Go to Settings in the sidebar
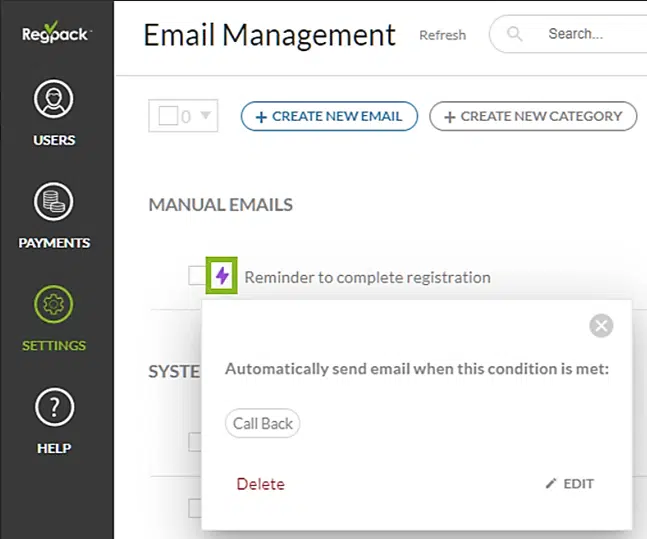The width and height of the screenshot is (647, 539). pyautogui.click(x=56, y=318)
